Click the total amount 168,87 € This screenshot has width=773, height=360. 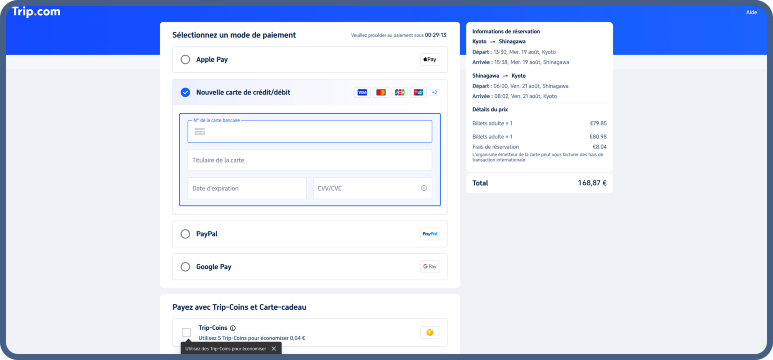coord(592,183)
